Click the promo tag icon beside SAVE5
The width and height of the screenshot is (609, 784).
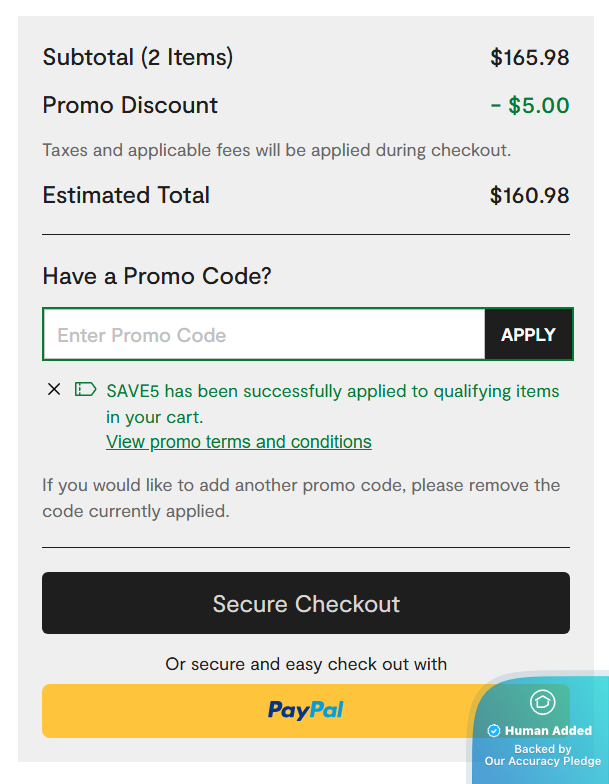[x=85, y=389]
